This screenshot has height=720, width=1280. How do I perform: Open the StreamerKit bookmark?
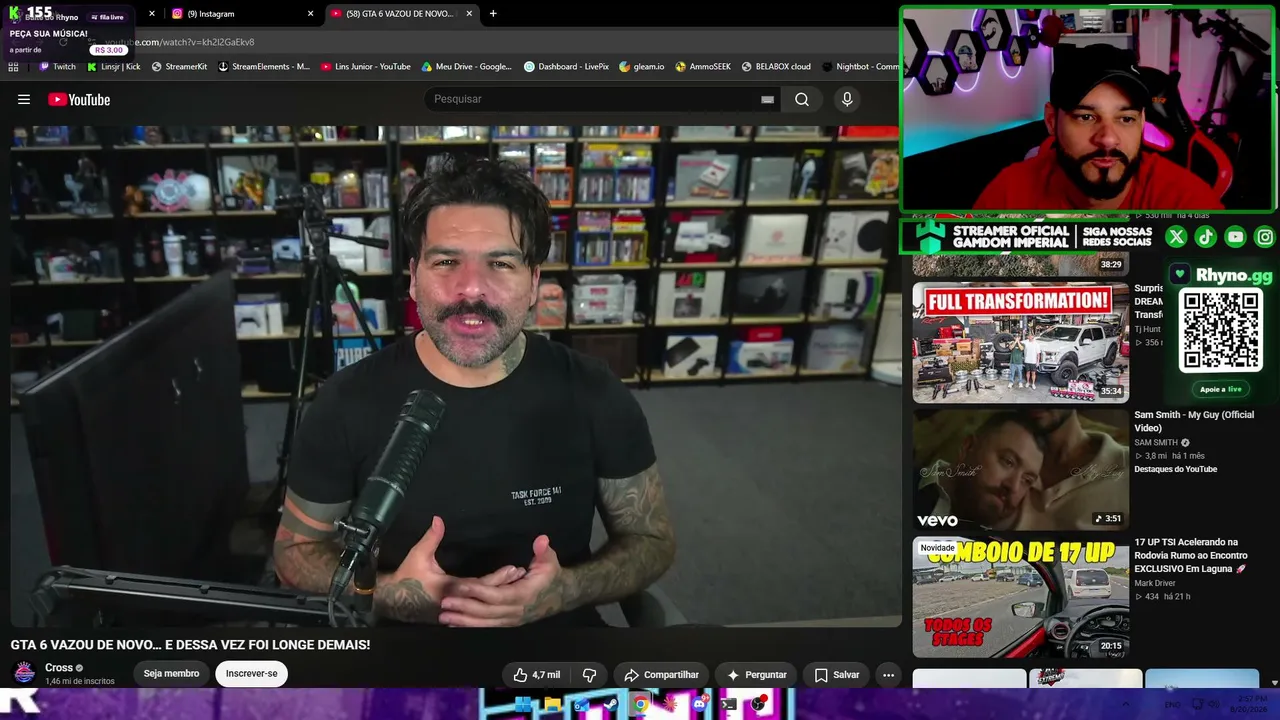coord(179,67)
